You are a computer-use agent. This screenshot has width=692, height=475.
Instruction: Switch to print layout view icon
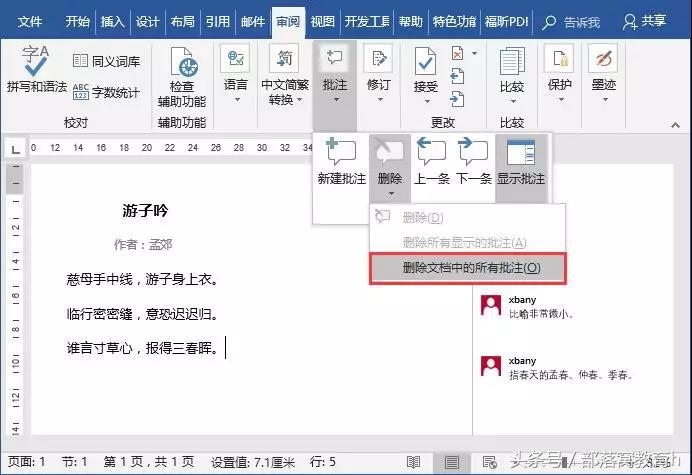pos(451,462)
